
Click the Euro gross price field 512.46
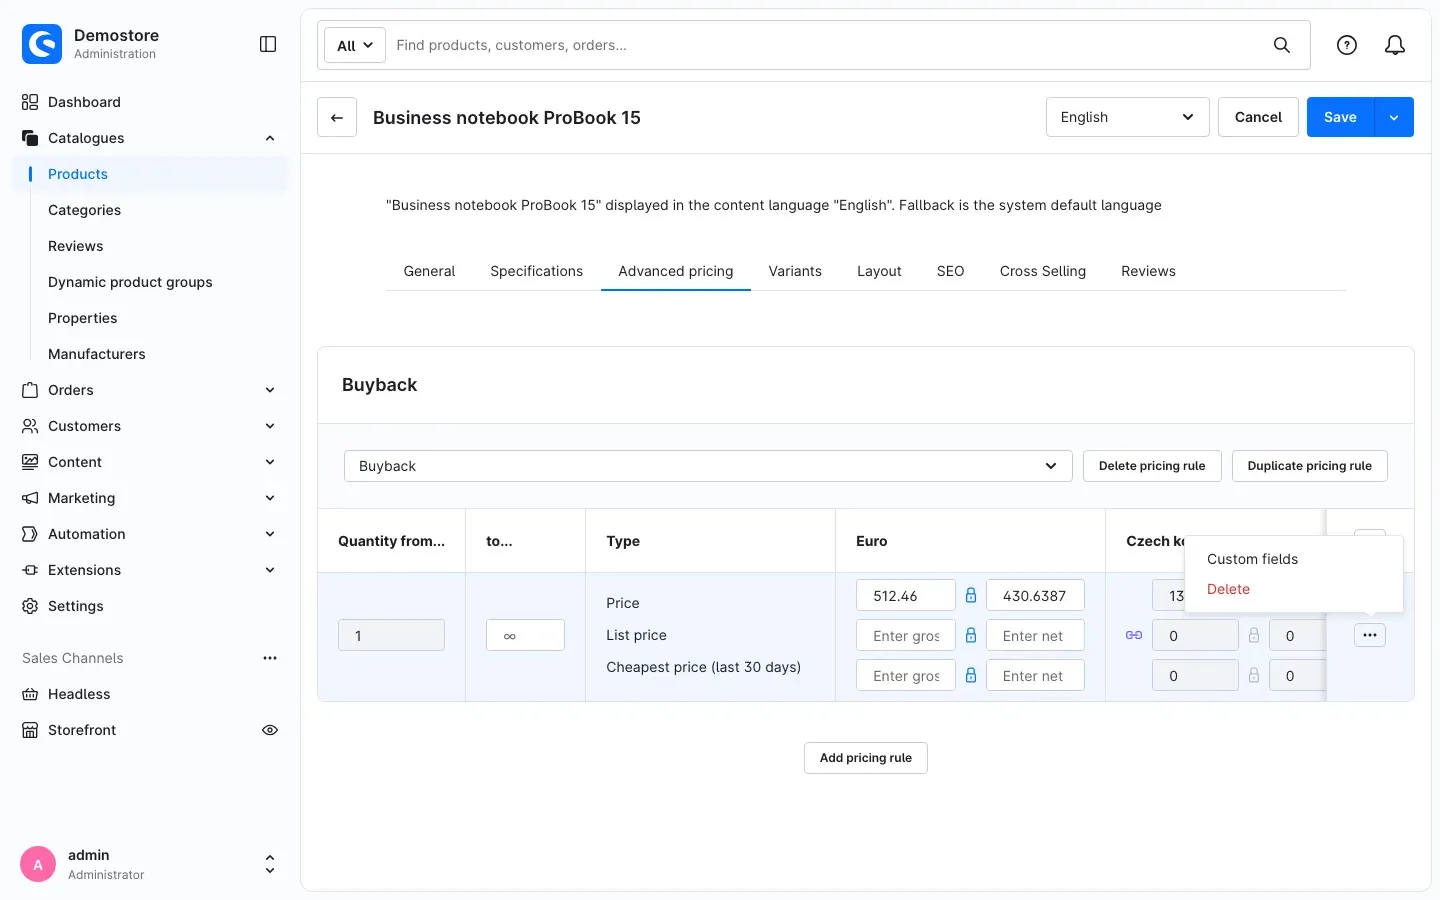905,596
